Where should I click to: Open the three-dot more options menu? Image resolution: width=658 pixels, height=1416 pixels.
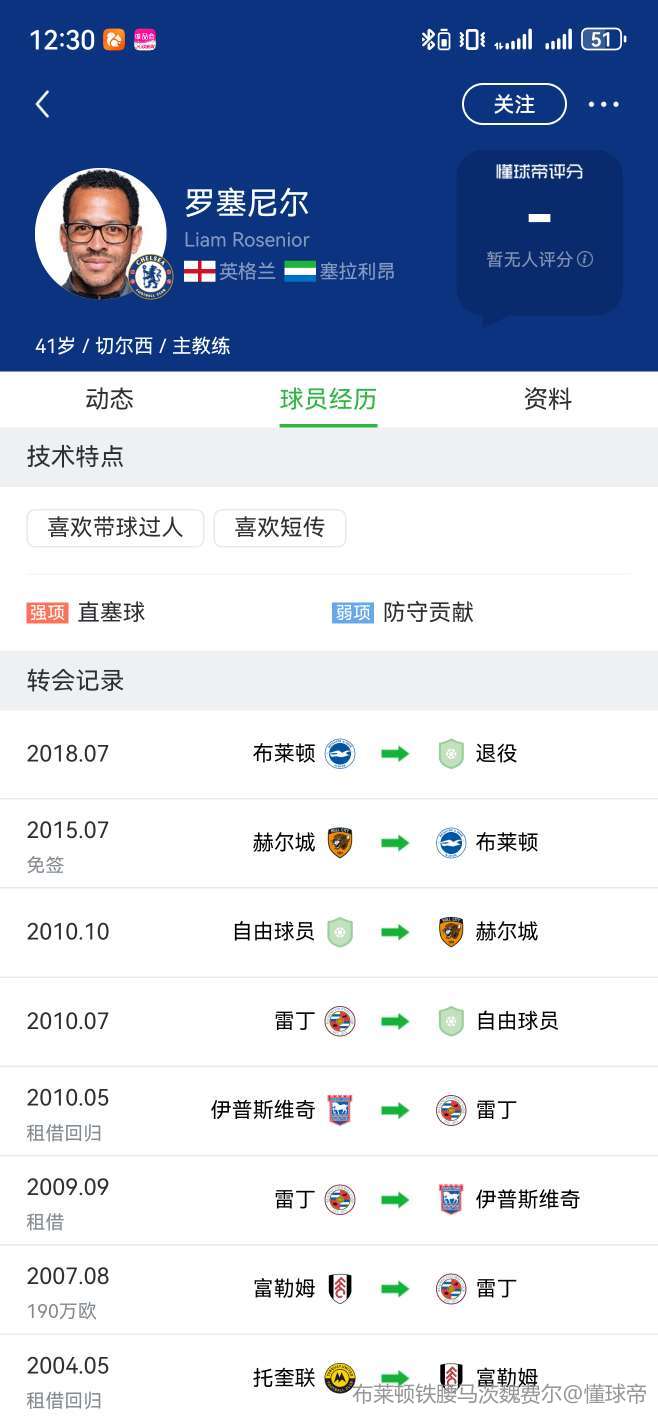point(603,104)
